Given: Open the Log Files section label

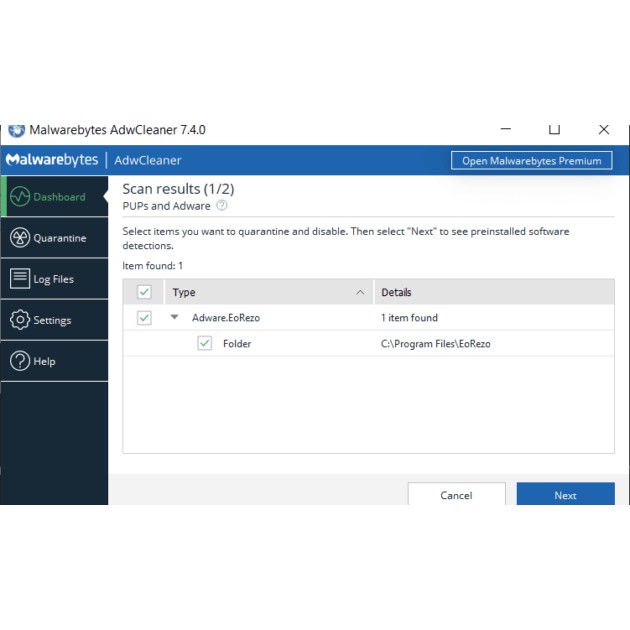Looking at the screenshot, I should tap(54, 279).
